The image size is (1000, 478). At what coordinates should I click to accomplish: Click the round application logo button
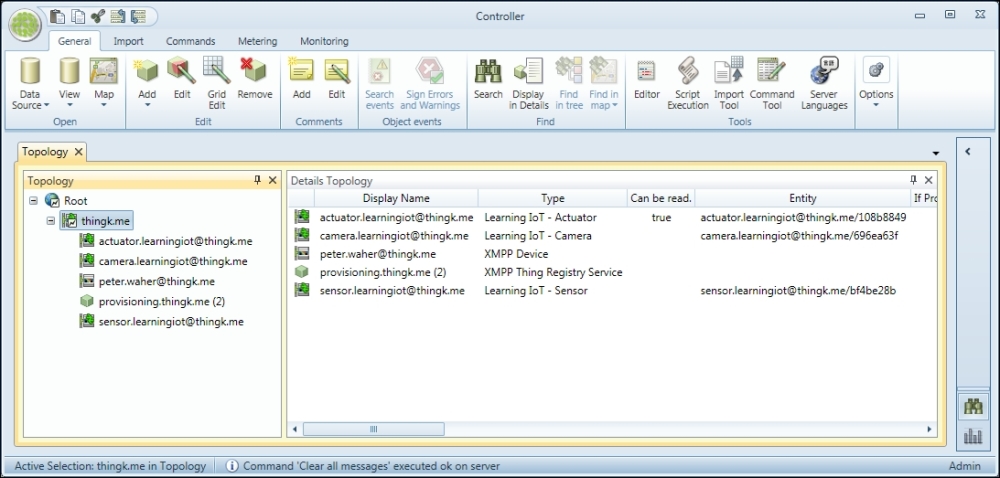(x=25, y=25)
